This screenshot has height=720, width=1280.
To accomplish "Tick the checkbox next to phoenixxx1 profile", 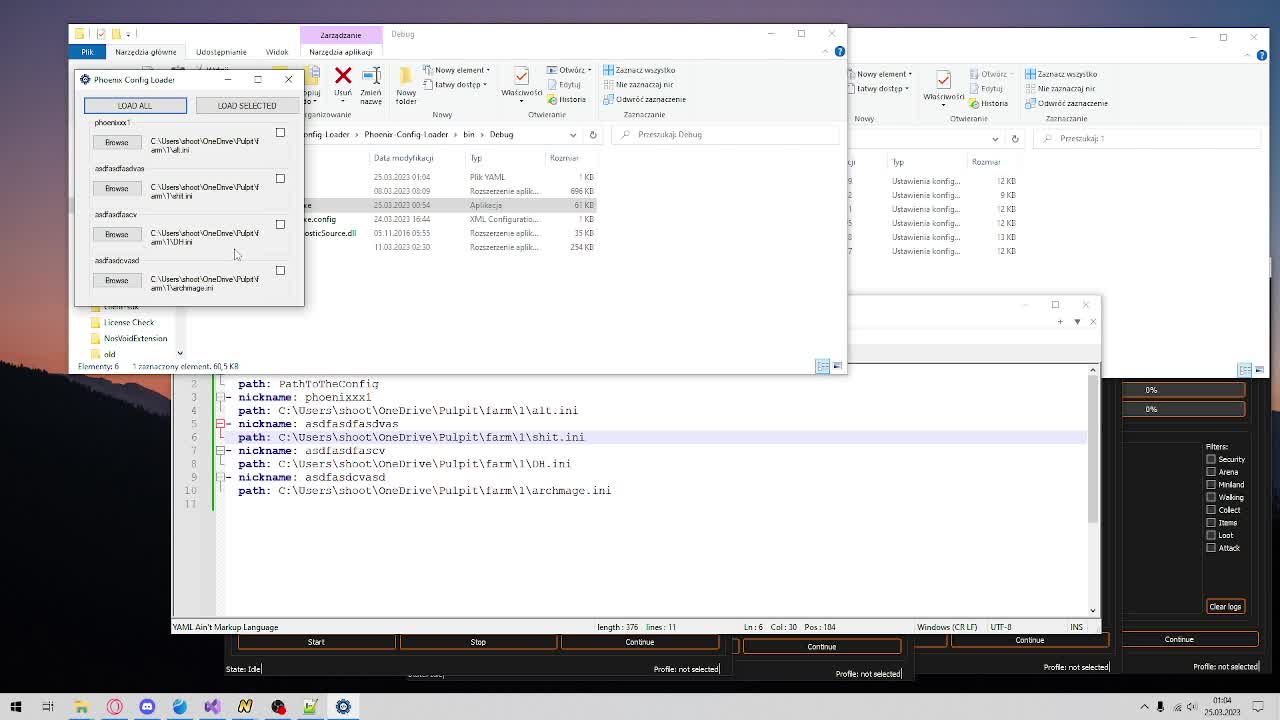I will [x=280, y=131].
